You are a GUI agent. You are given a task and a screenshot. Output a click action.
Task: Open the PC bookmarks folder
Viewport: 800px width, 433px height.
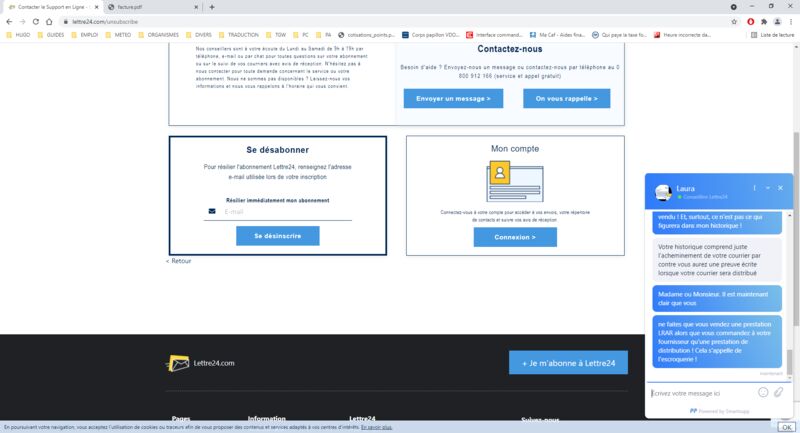point(301,35)
